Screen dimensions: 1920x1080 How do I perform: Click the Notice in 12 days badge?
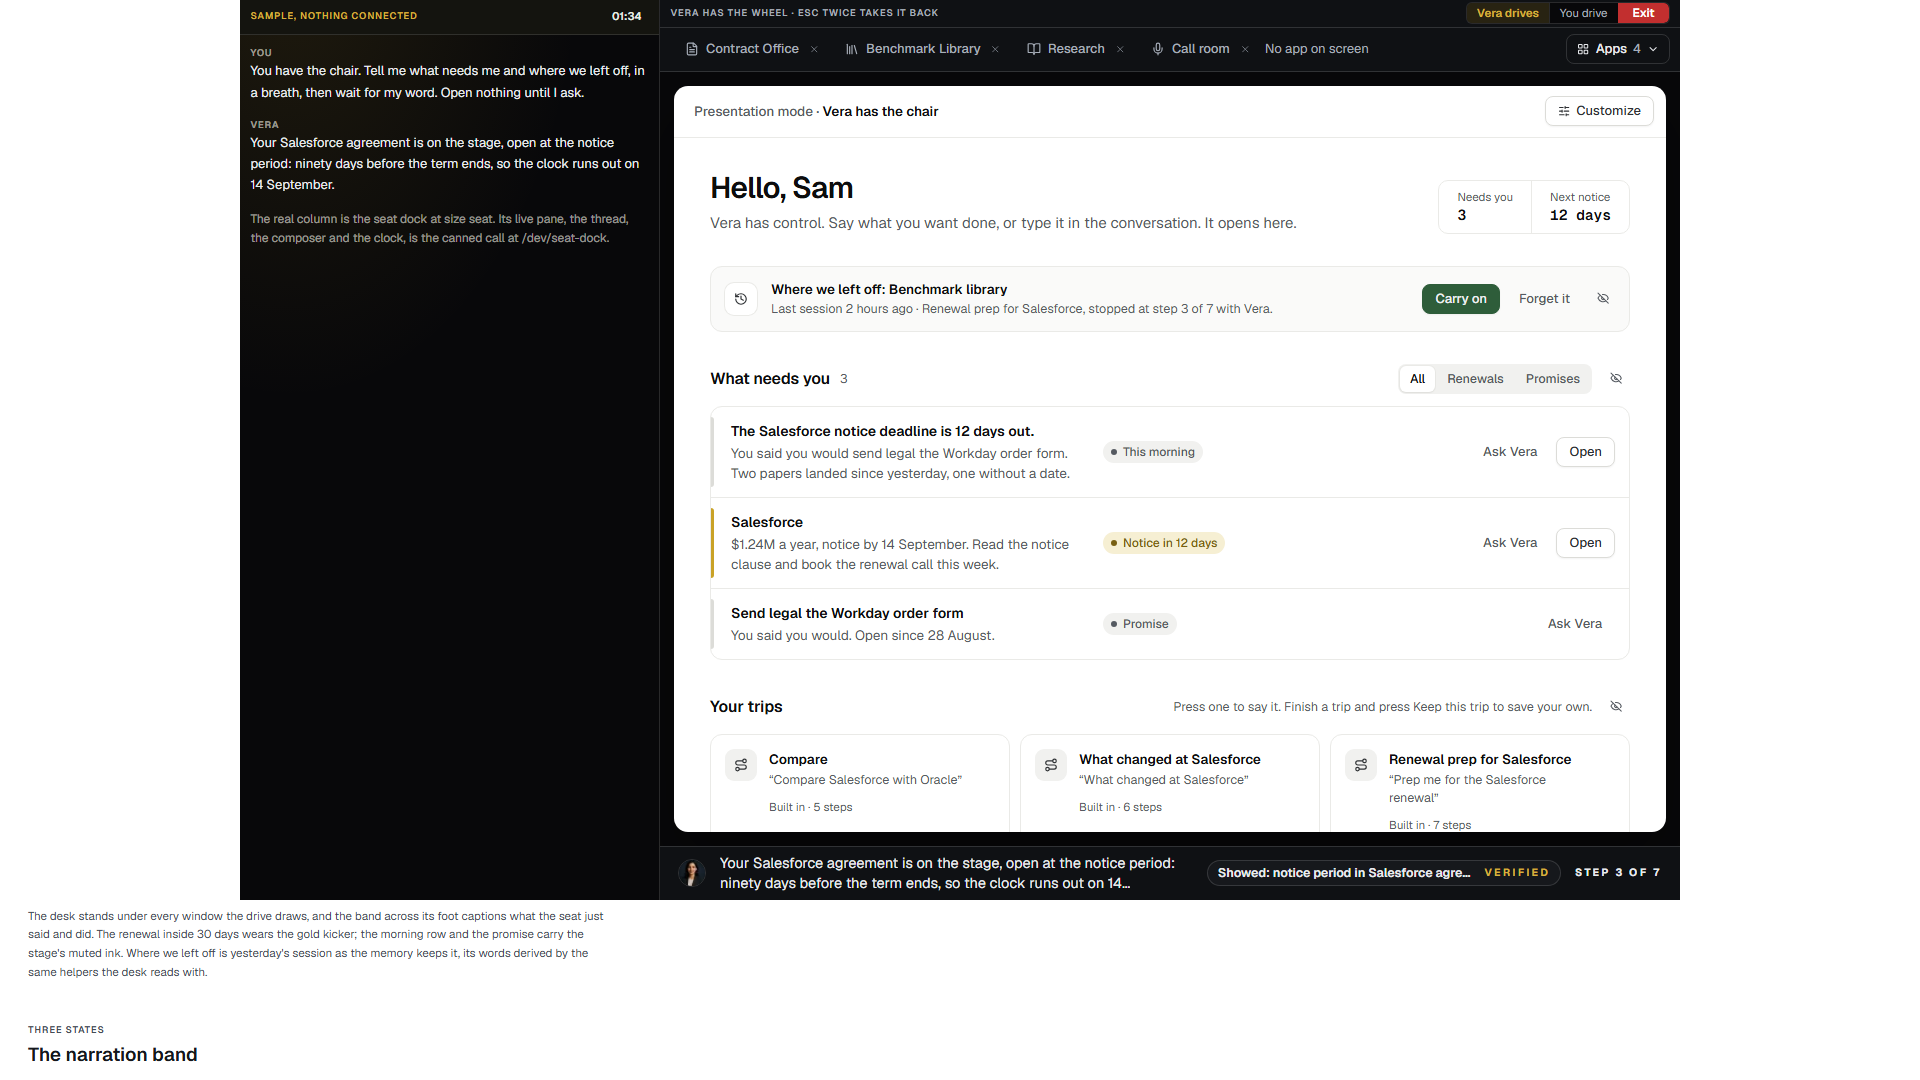[x=1163, y=543]
